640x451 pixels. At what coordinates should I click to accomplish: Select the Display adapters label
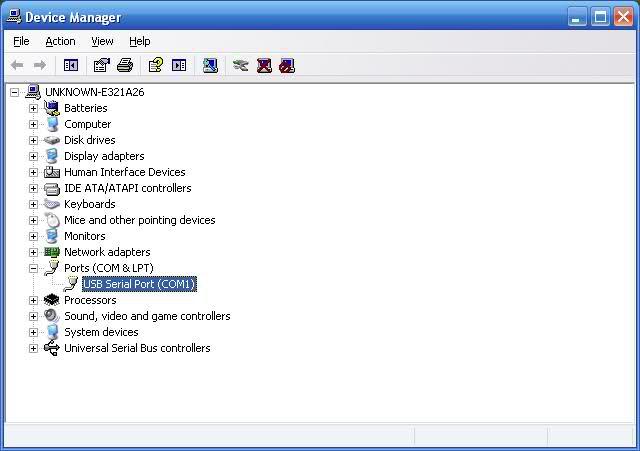tap(104, 156)
